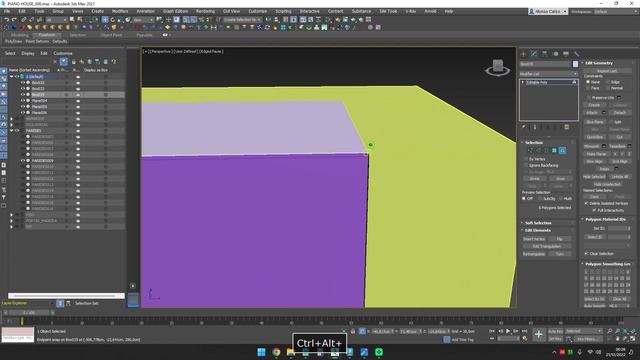Open Windows Start menu

261,352
